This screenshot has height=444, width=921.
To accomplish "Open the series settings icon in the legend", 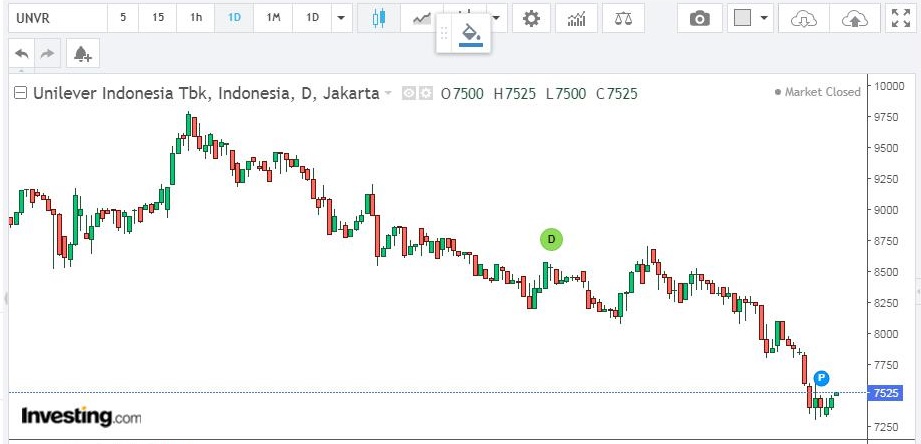I will point(426,93).
